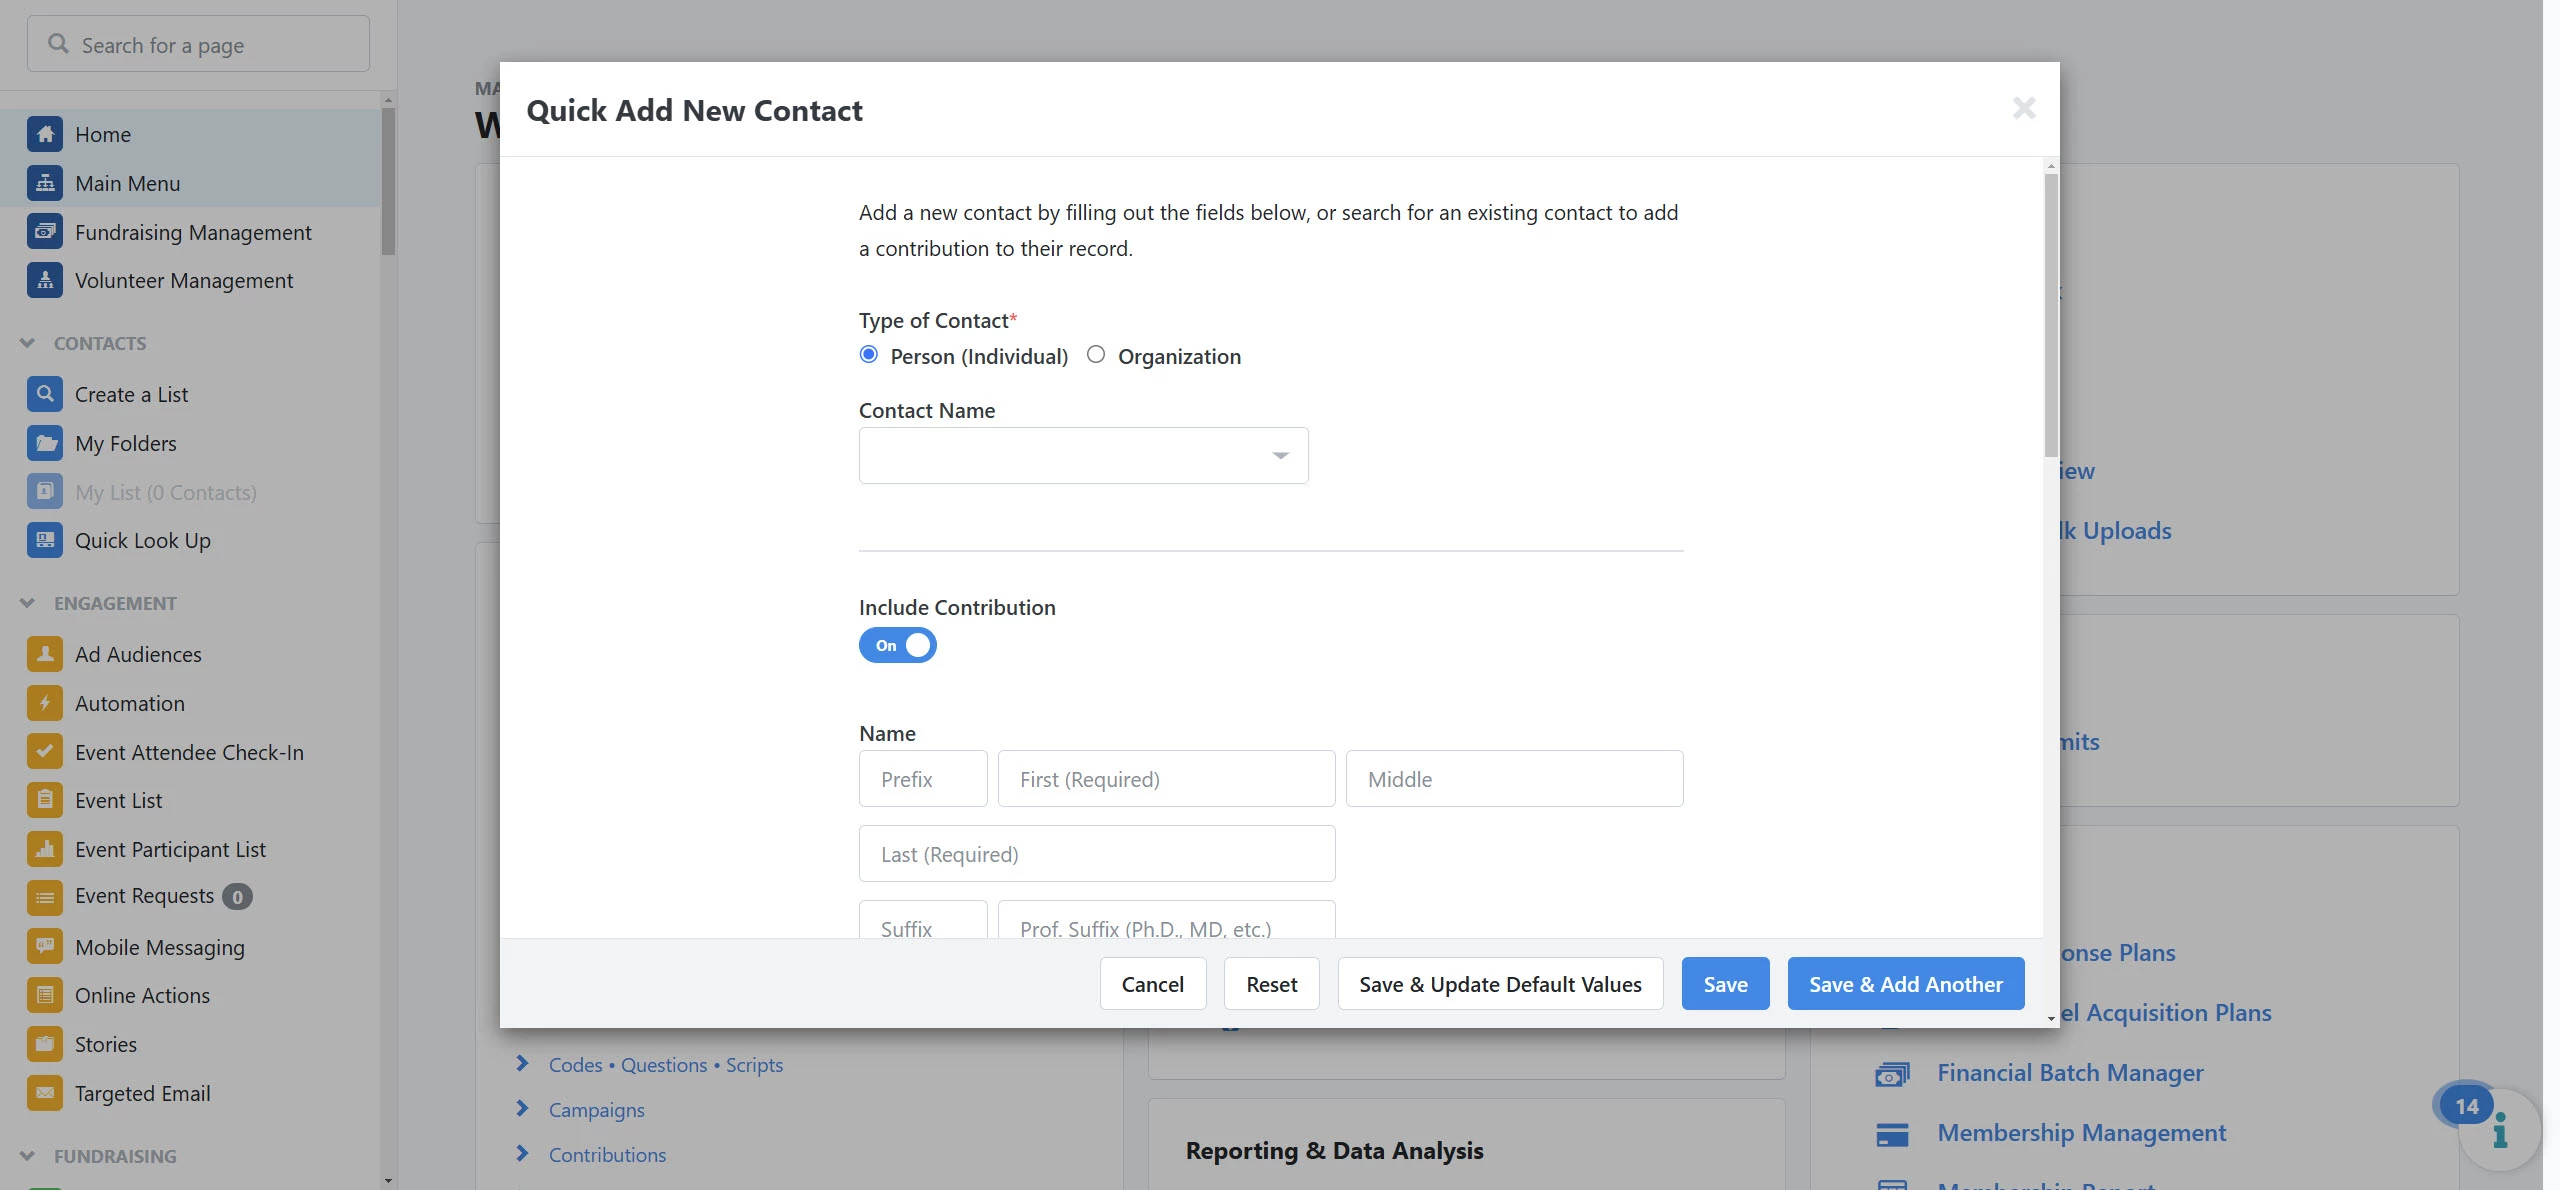Open Quick Look Up menu item
Screen dimensions: 2560x1190
point(143,541)
